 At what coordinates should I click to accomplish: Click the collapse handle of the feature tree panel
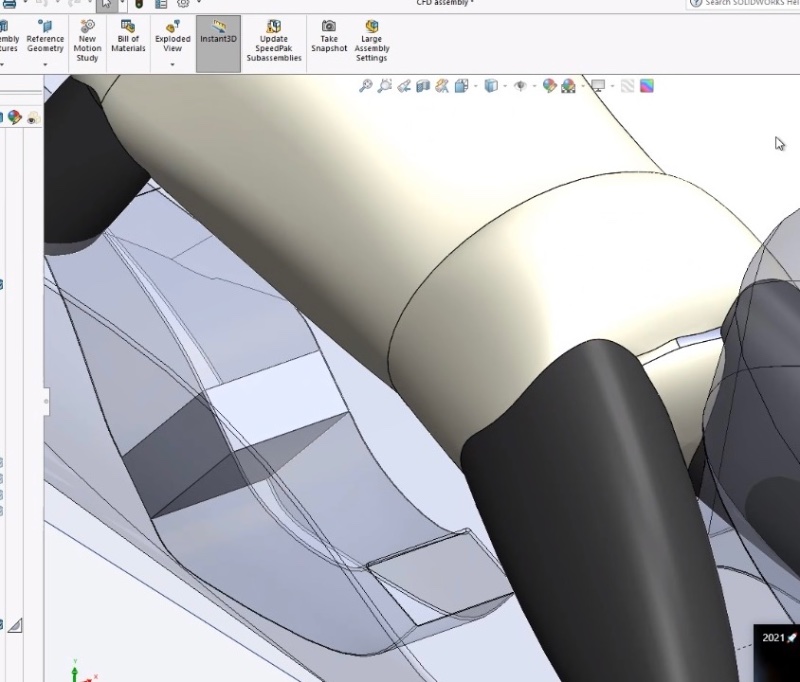coord(46,401)
